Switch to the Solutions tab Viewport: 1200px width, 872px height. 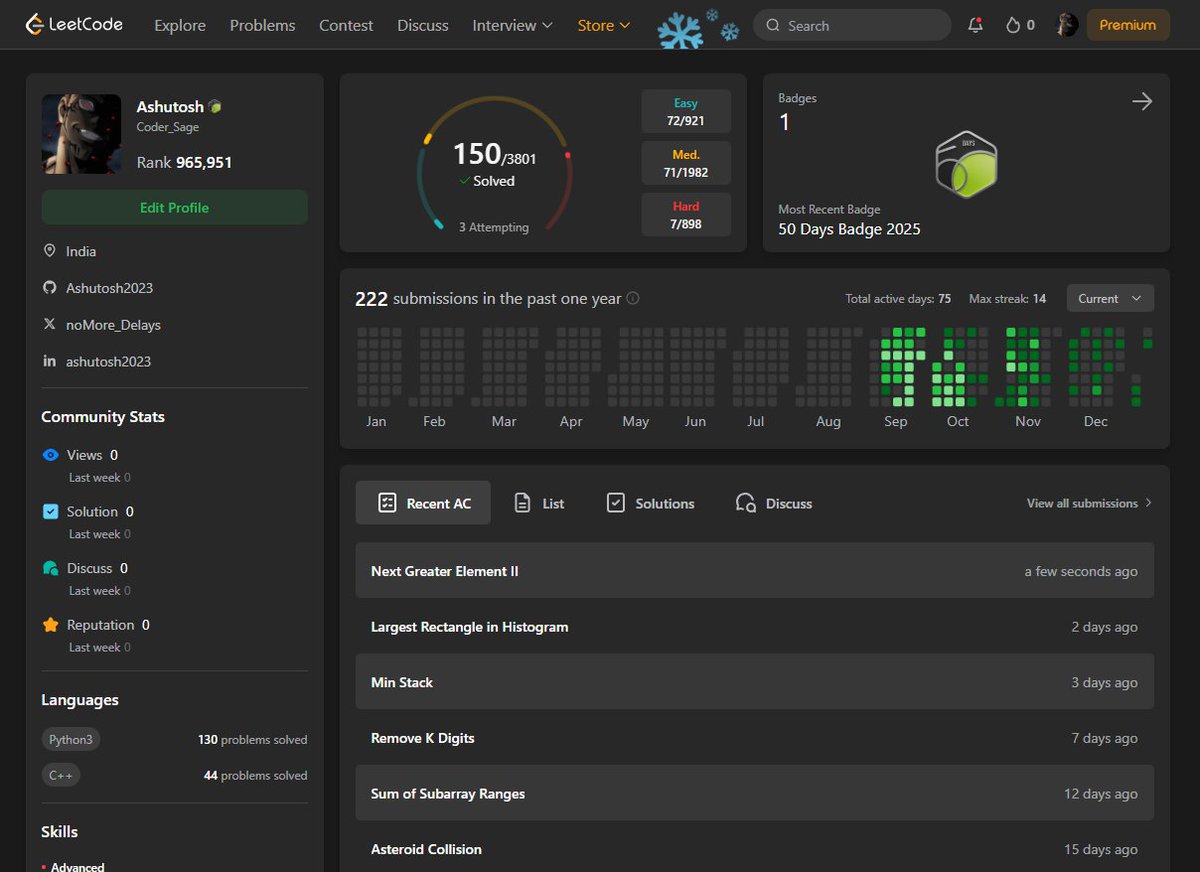pyautogui.click(x=650, y=503)
